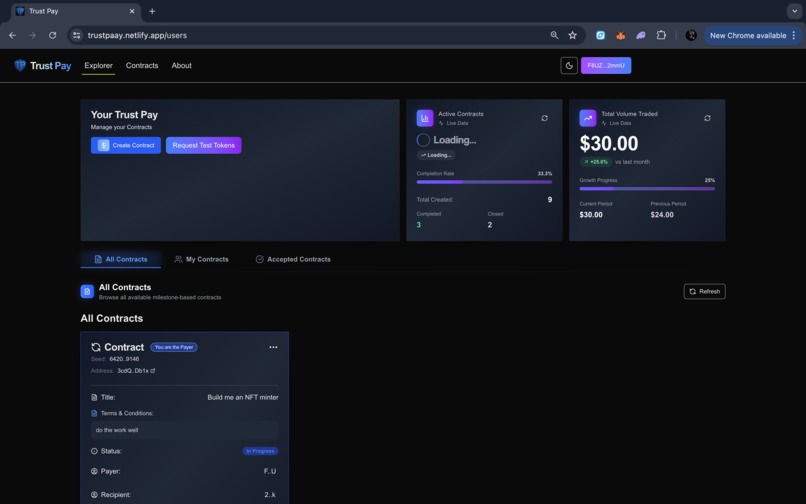Click the Status clock icon
Screen dimensions: 806x504
(x=94, y=451)
